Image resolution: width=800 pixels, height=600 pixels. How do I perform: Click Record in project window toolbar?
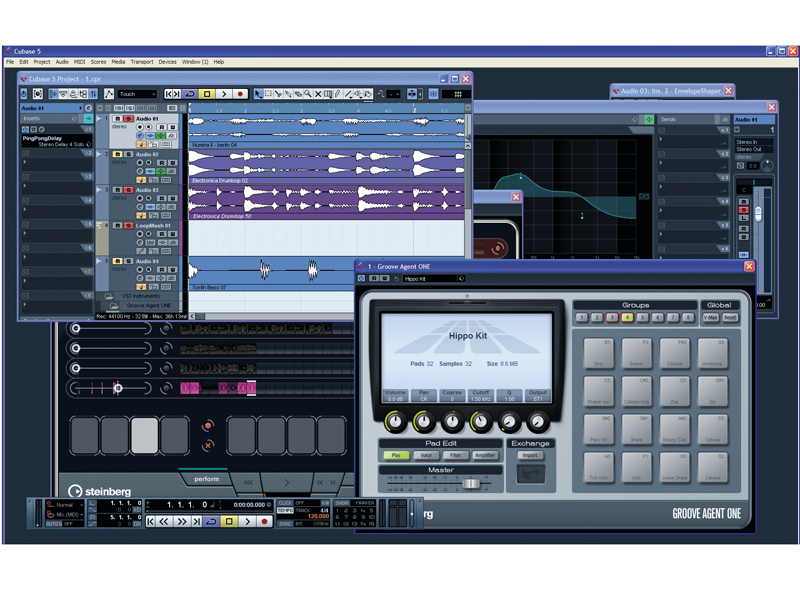(240, 94)
